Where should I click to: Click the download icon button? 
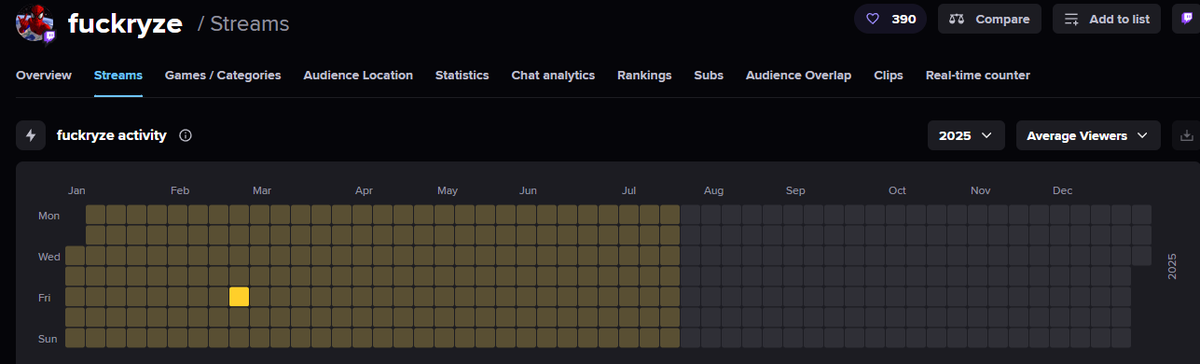coord(1187,135)
